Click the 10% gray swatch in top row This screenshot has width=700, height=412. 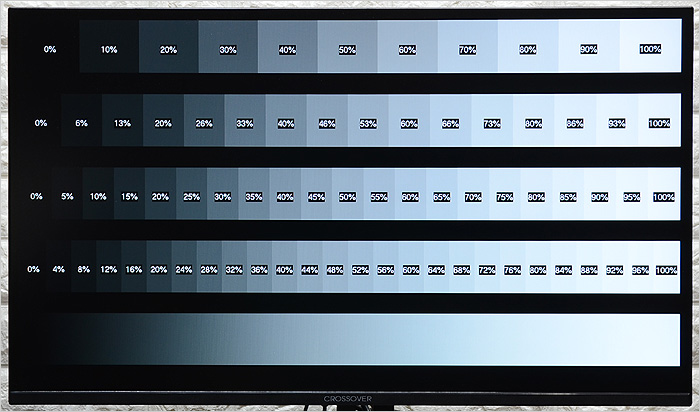pos(109,50)
